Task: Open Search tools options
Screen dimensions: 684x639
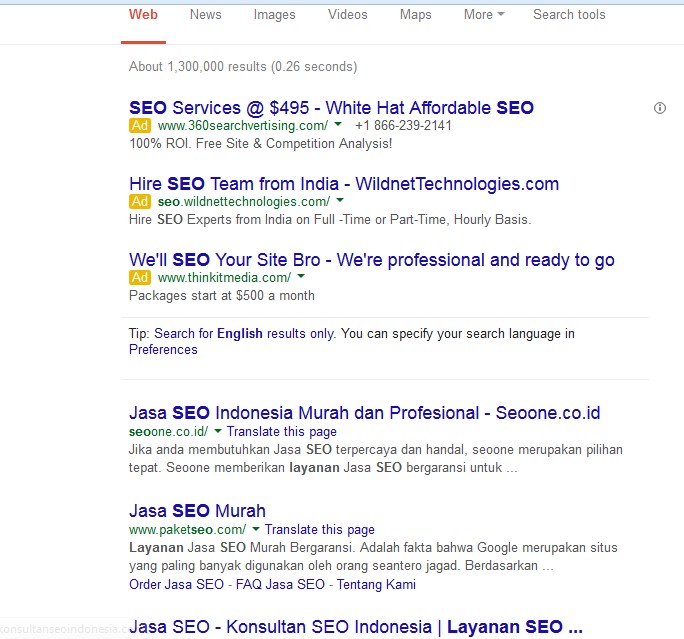Action: 568,15
